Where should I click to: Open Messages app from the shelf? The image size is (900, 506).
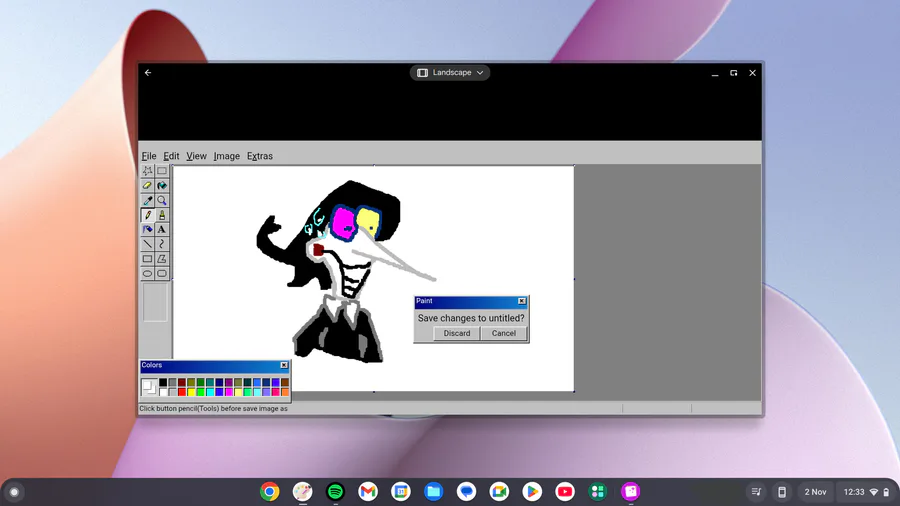pos(467,492)
